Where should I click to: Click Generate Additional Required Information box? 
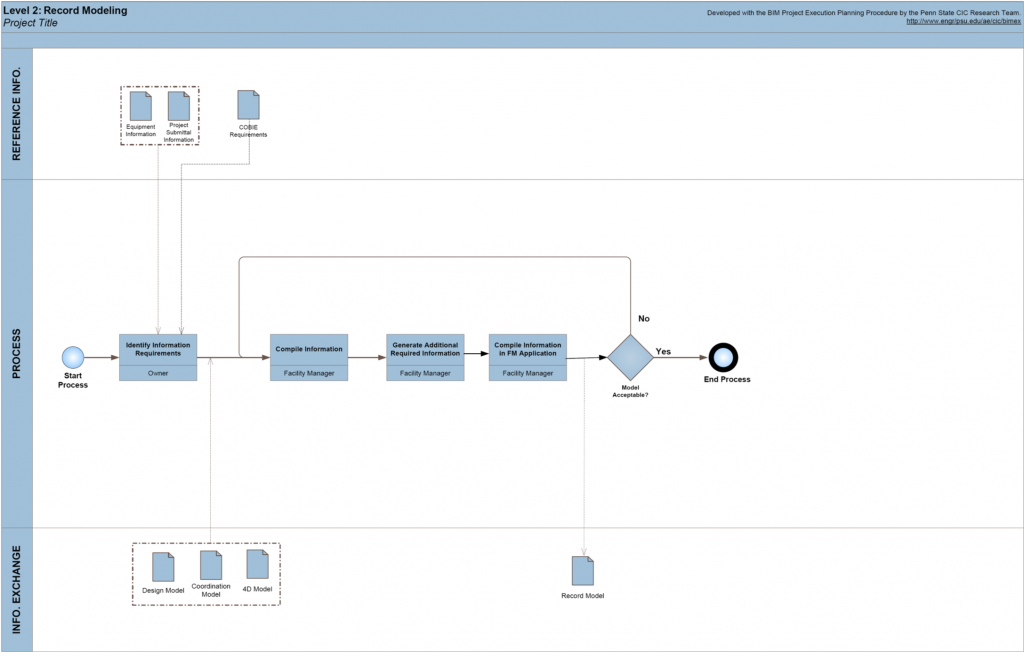[426, 350]
